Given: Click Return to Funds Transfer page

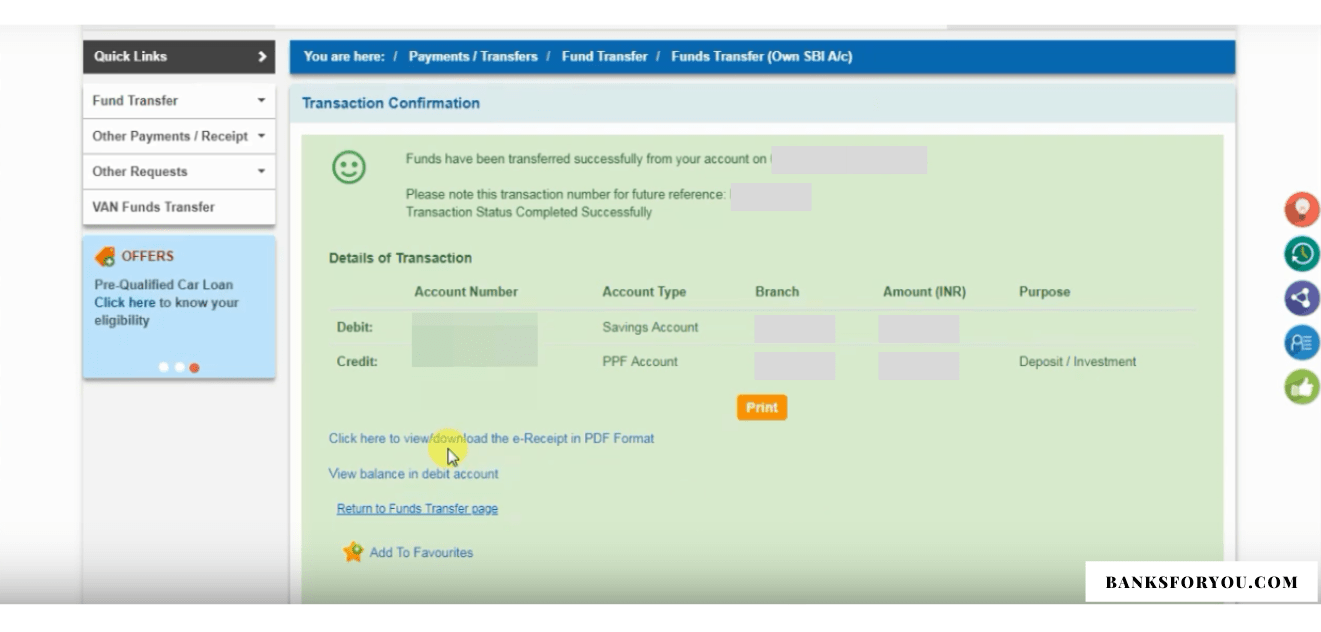Looking at the screenshot, I should [418, 507].
